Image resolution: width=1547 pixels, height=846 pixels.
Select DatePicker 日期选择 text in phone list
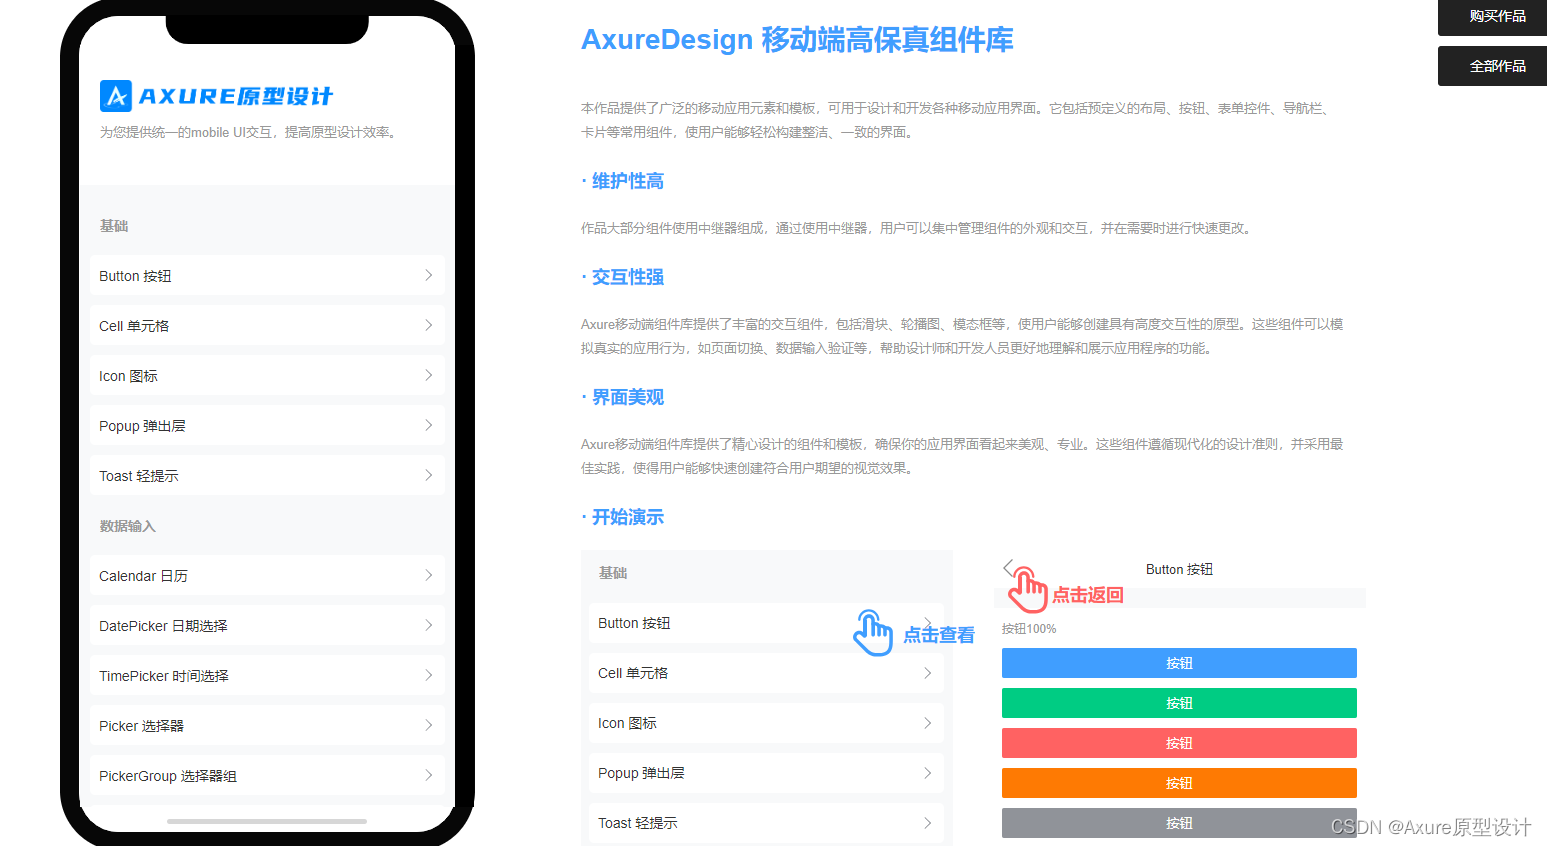pos(163,626)
